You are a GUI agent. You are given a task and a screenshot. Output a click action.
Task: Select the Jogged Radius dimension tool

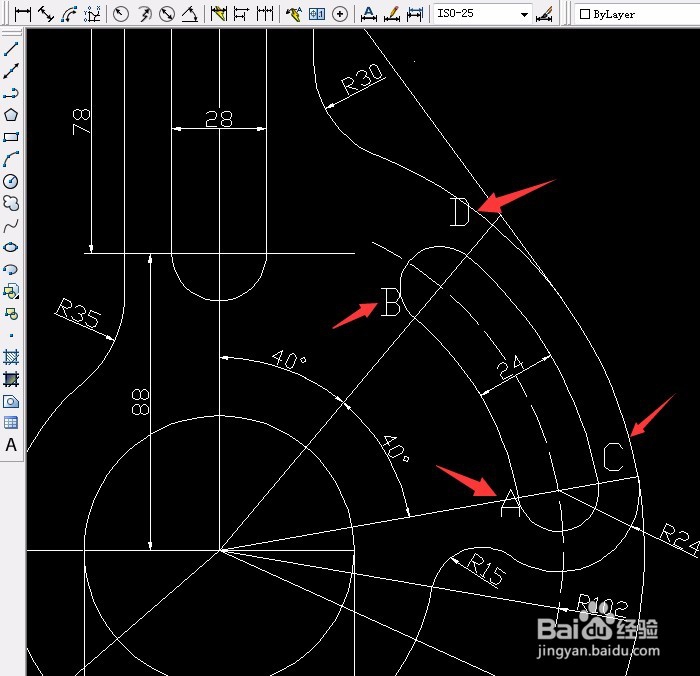pos(144,14)
